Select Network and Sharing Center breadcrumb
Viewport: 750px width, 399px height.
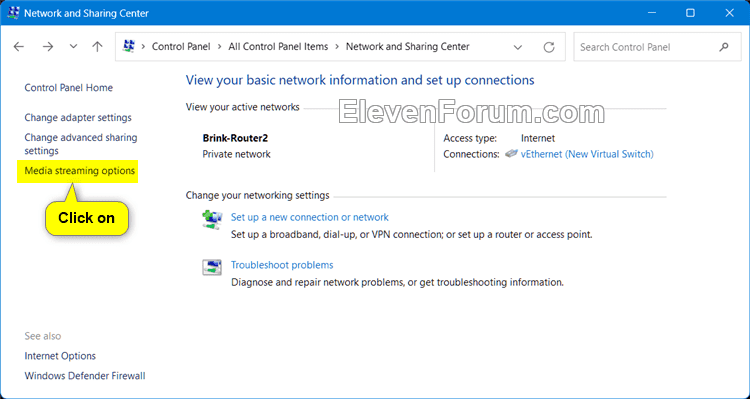coord(408,46)
